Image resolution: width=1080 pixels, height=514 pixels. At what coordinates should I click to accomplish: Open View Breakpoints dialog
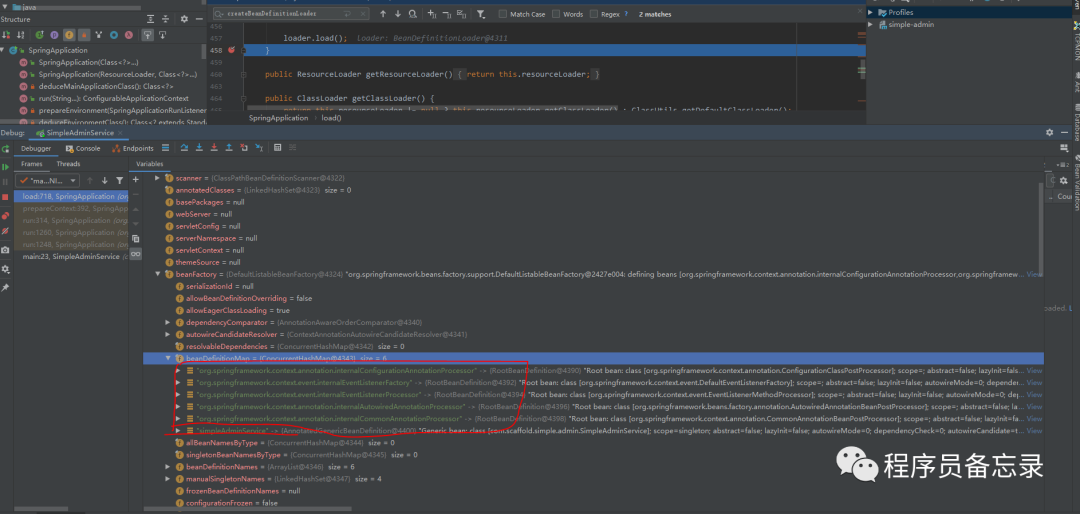pyautogui.click(x=6, y=216)
